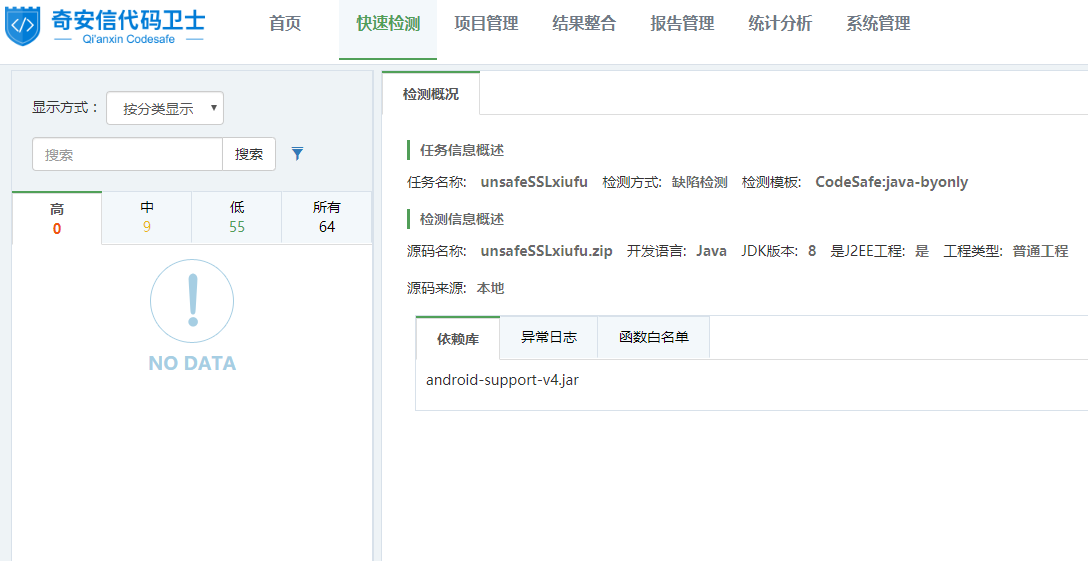1088x561 pixels.
Task: Open the funnel filter icon
Action: 297,154
